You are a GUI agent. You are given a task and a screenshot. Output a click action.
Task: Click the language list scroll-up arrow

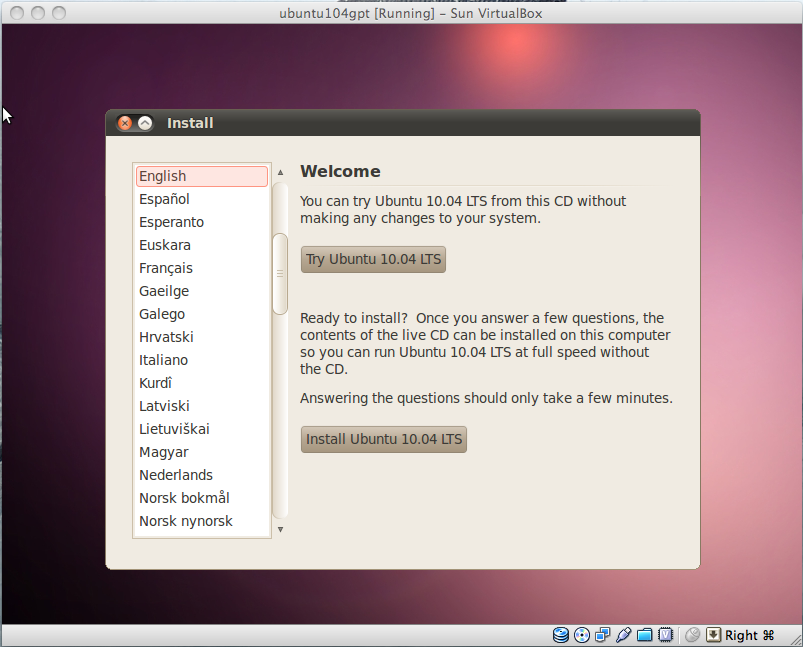tap(280, 173)
